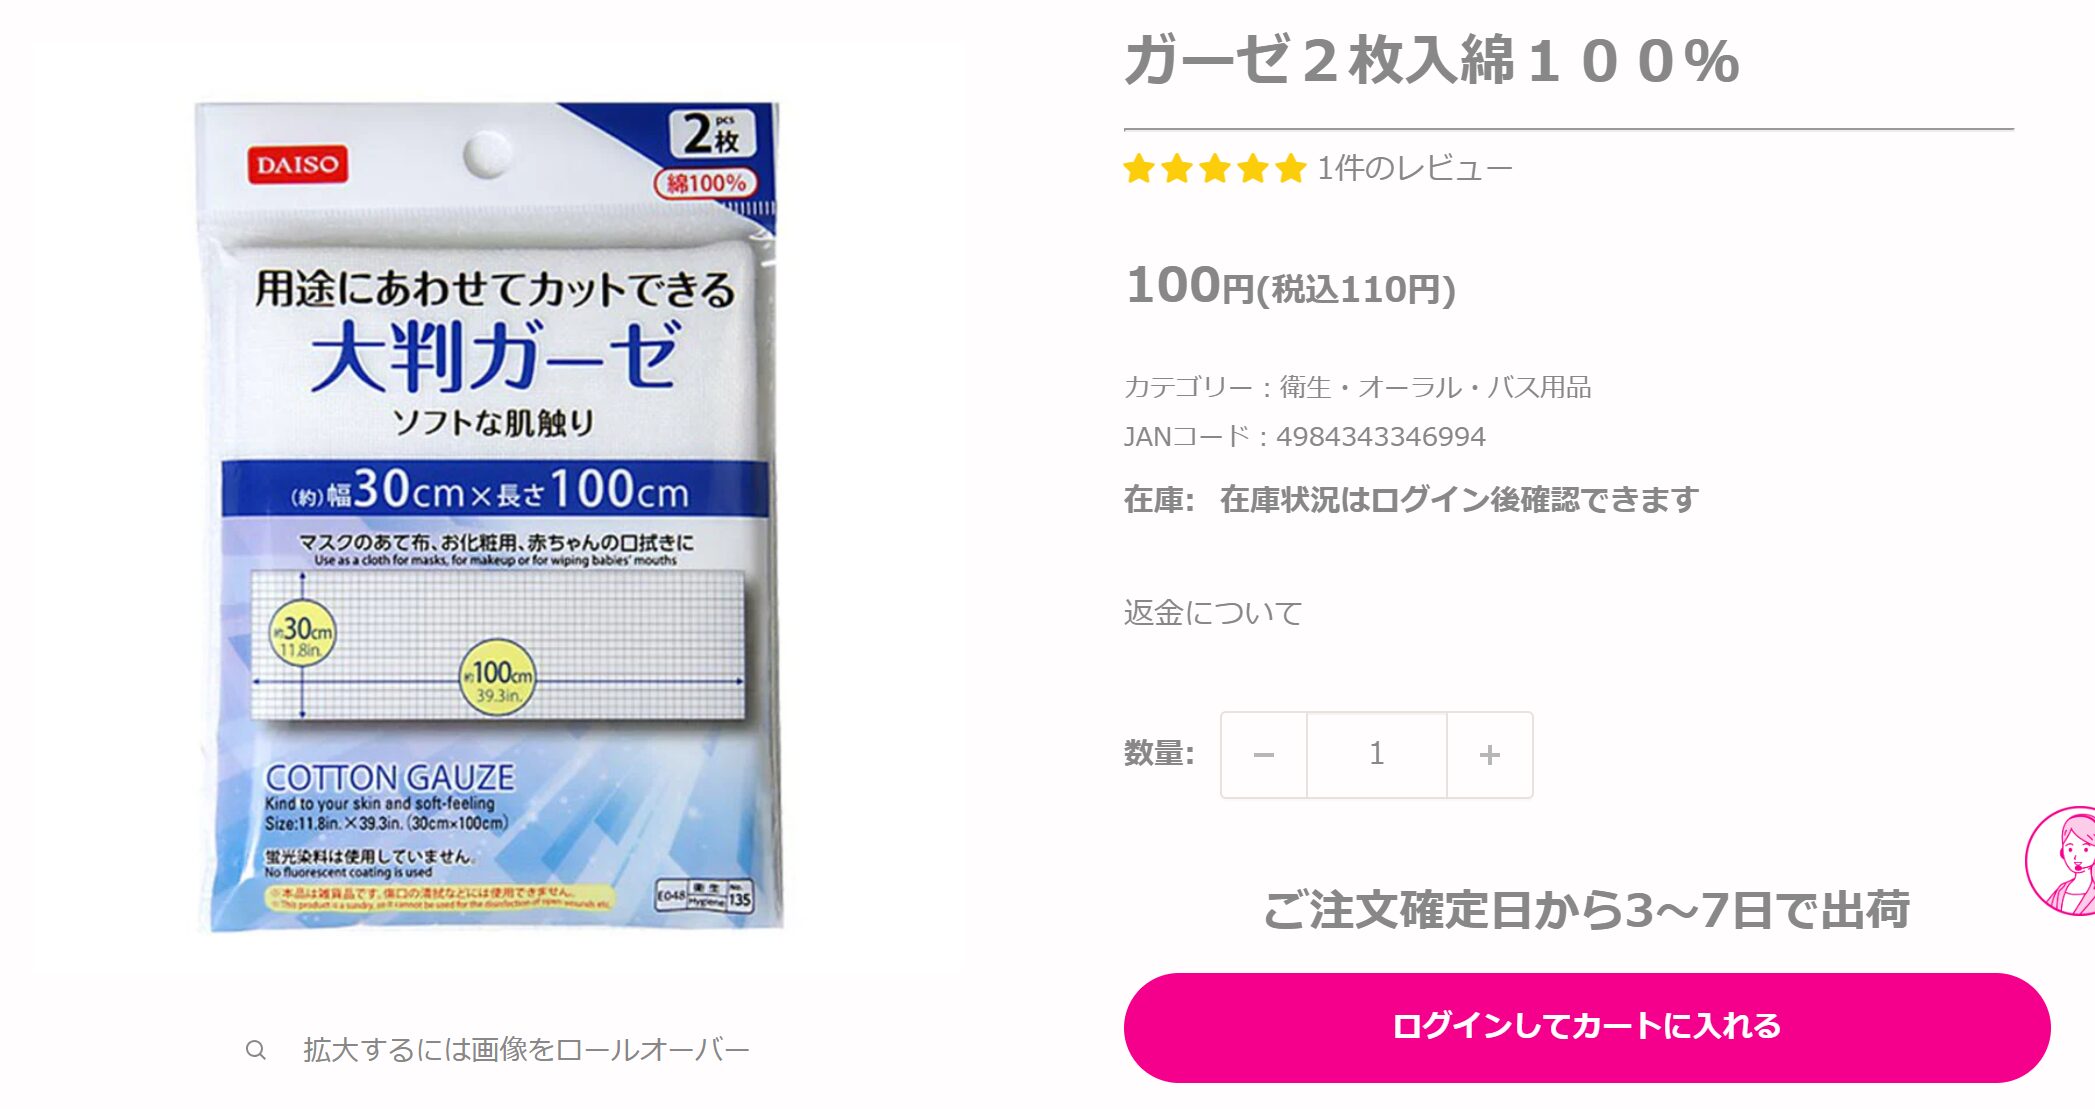Click the fifth yellow rating star
The height and width of the screenshot is (1109, 2095).
[1291, 168]
